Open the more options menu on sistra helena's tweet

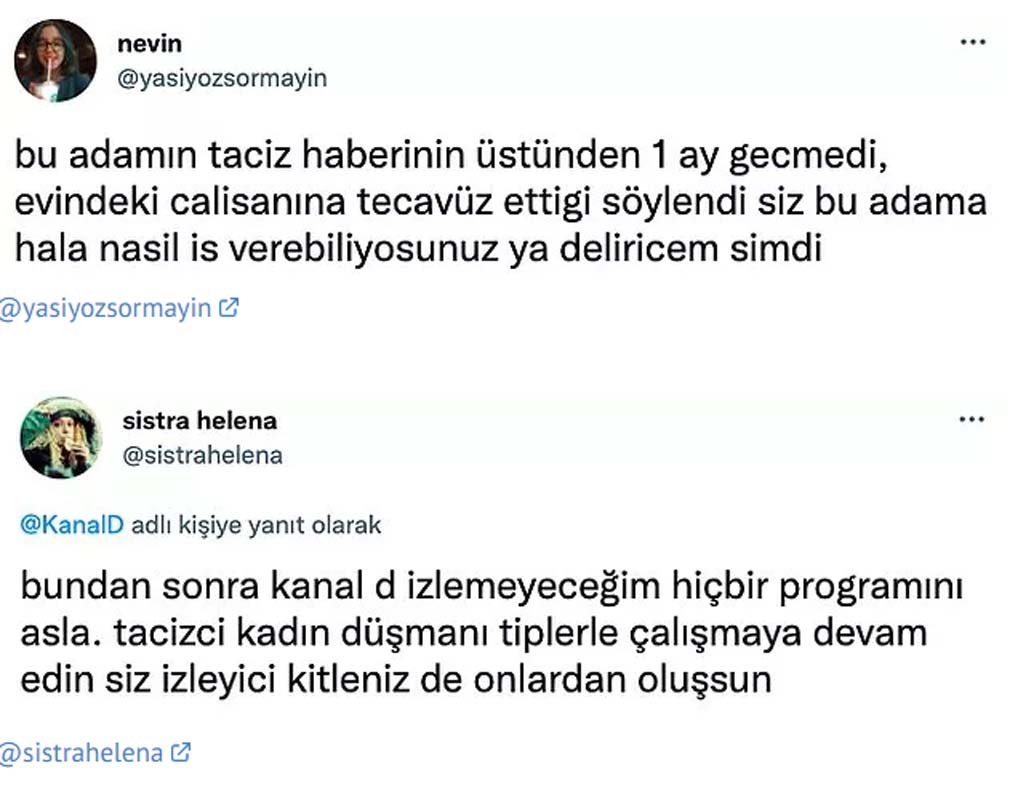[x=971, y=418]
